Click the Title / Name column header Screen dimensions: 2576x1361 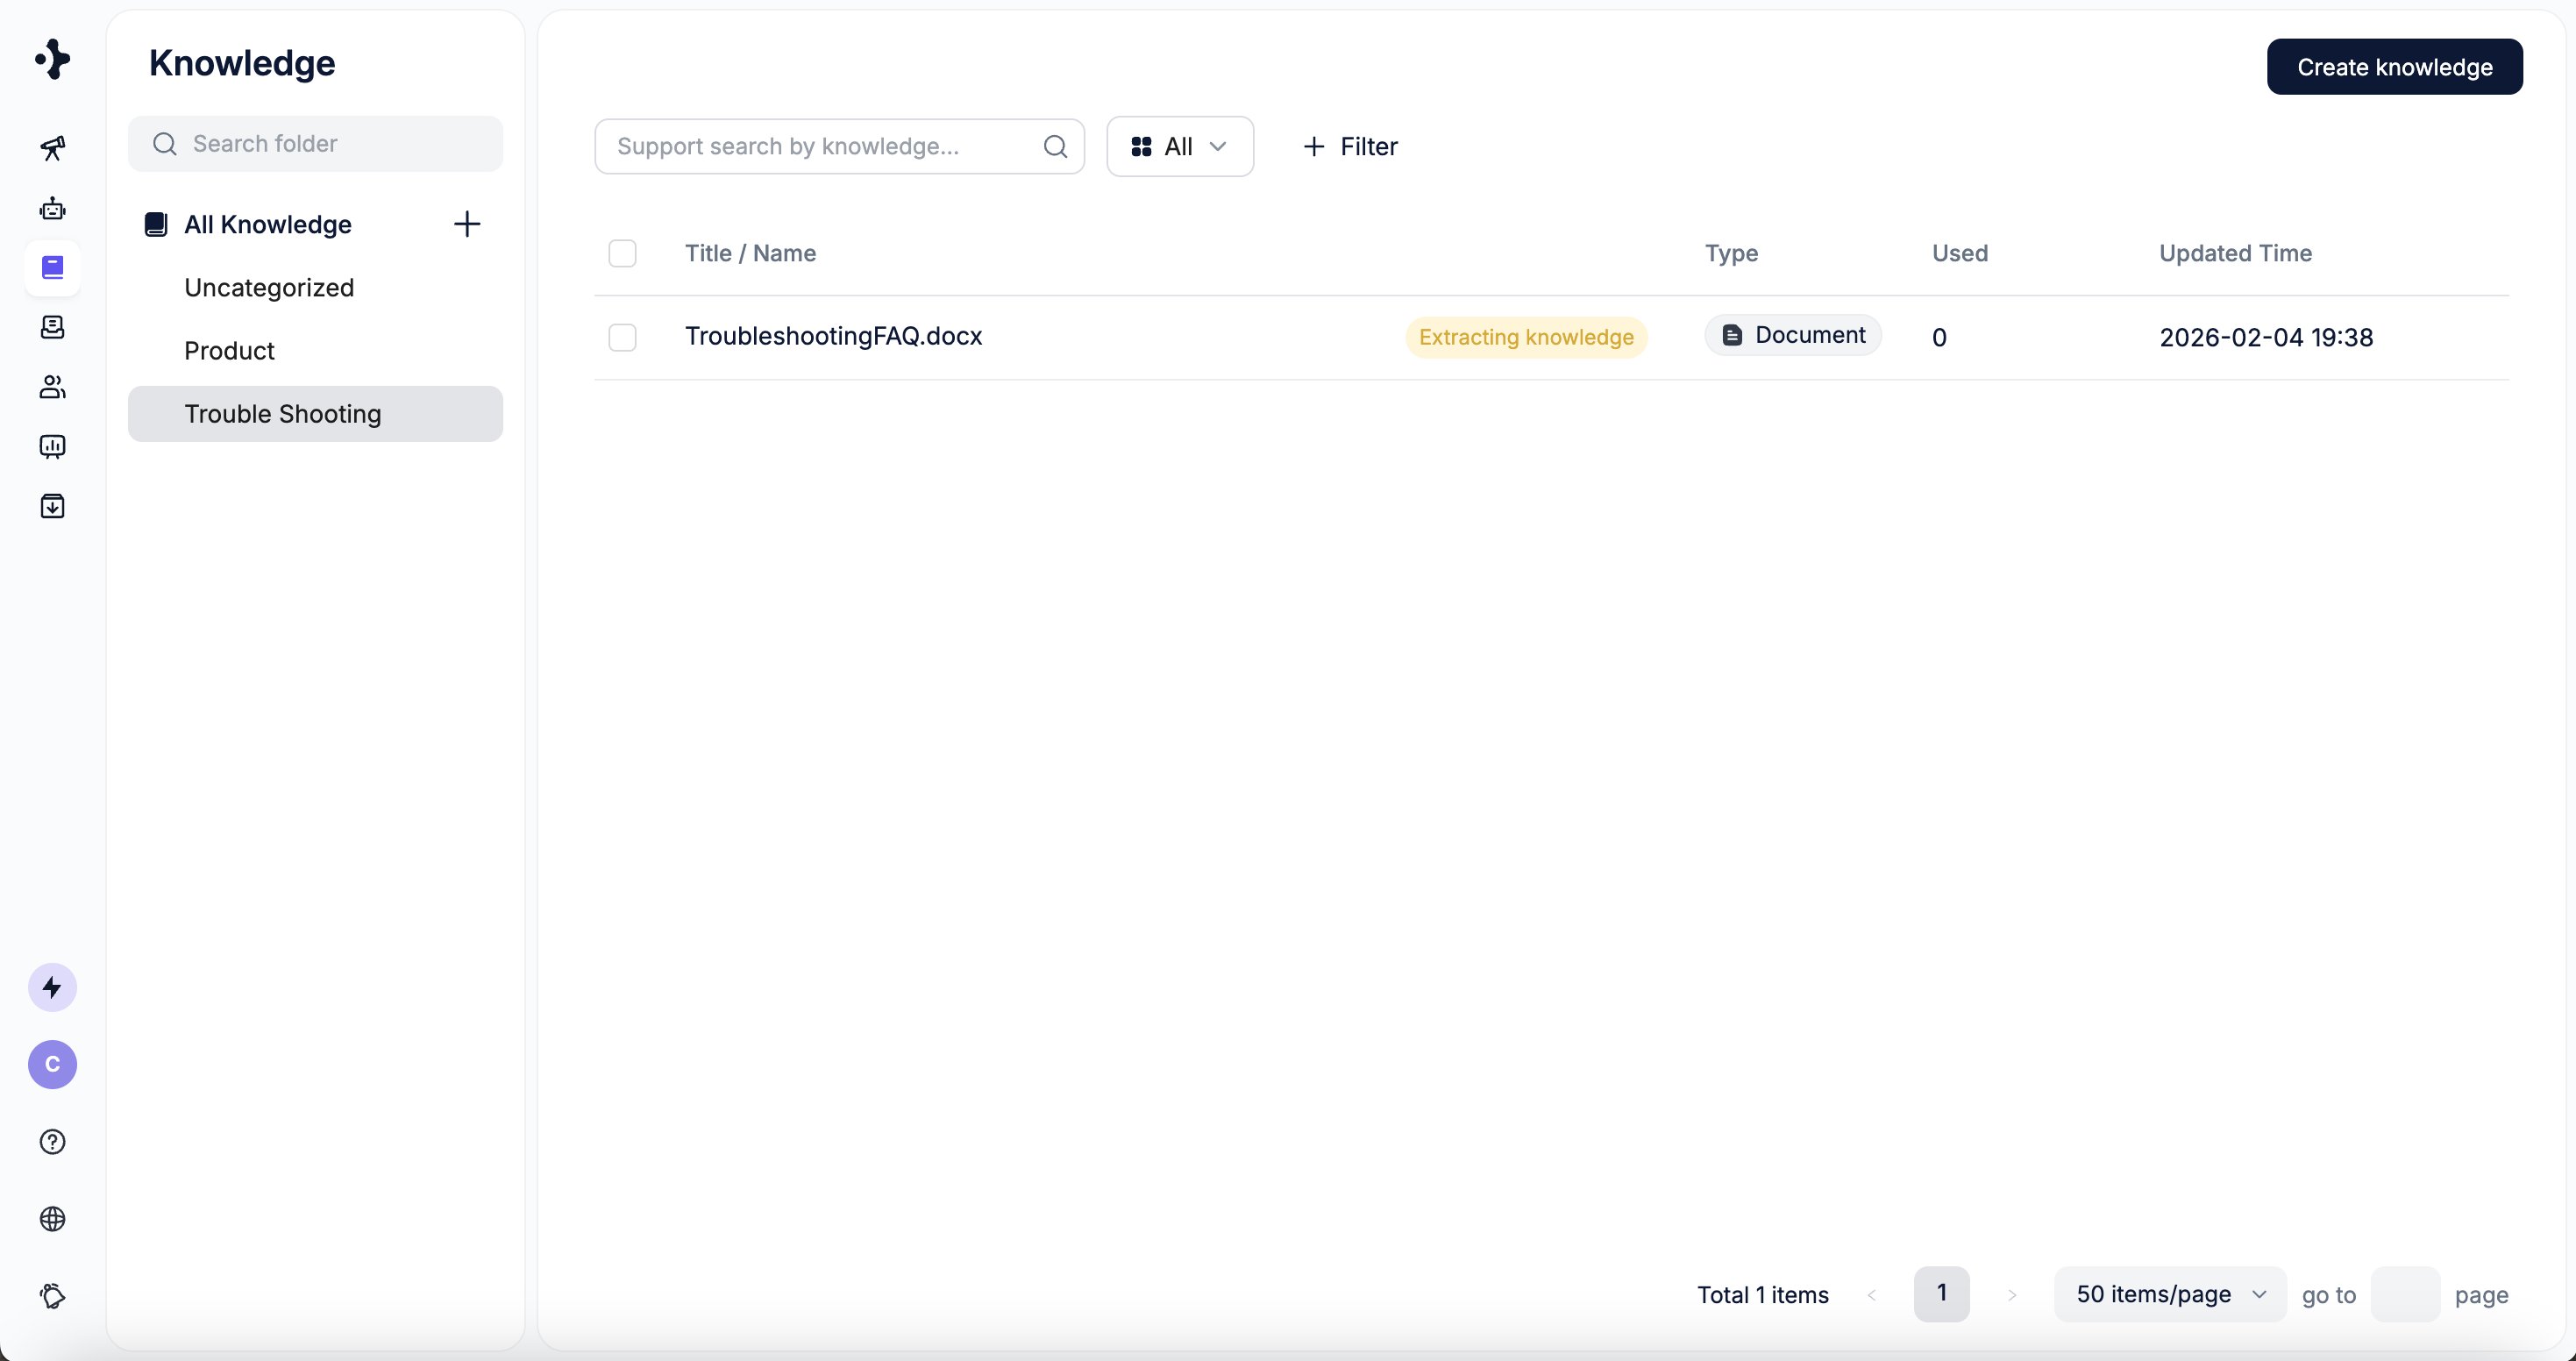[x=750, y=253]
